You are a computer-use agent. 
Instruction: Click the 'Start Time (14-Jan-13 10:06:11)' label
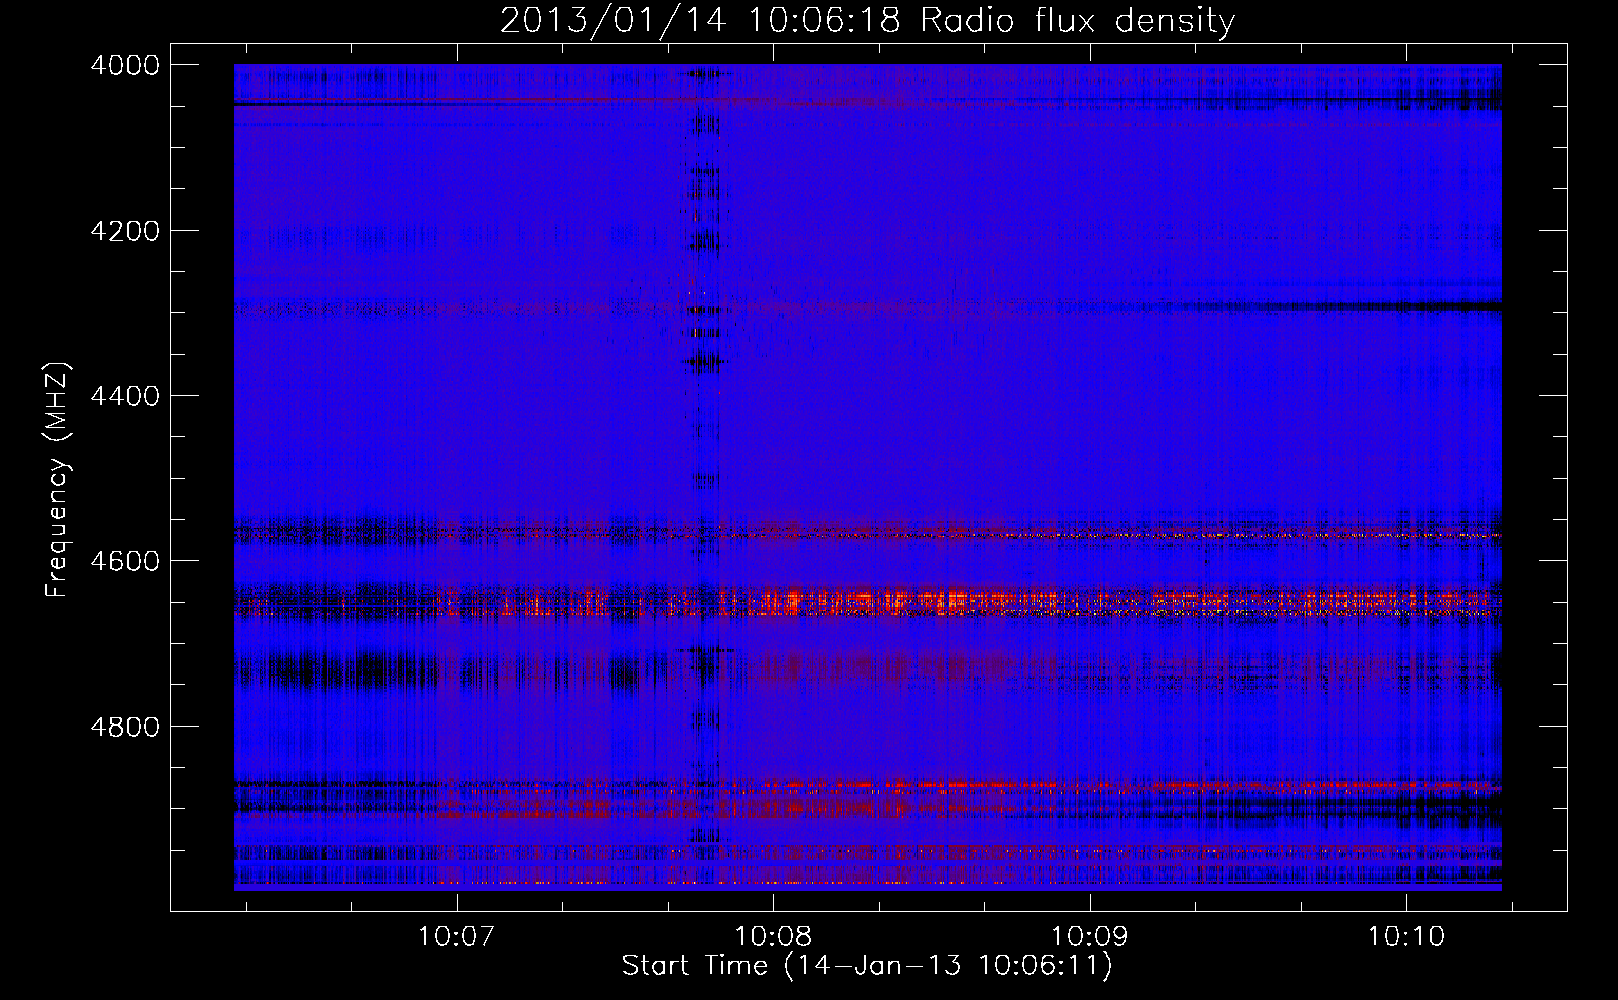pyautogui.click(x=867, y=966)
